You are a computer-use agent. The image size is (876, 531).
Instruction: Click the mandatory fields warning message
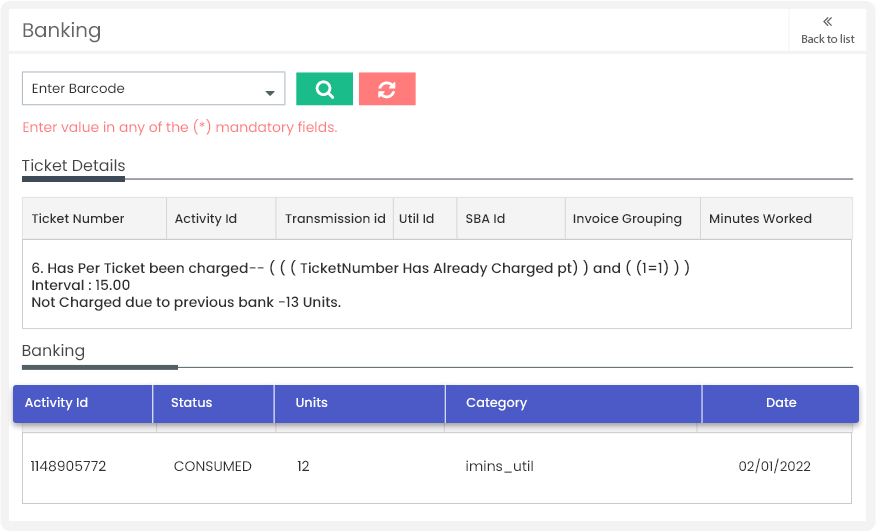click(x=180, y=127)
